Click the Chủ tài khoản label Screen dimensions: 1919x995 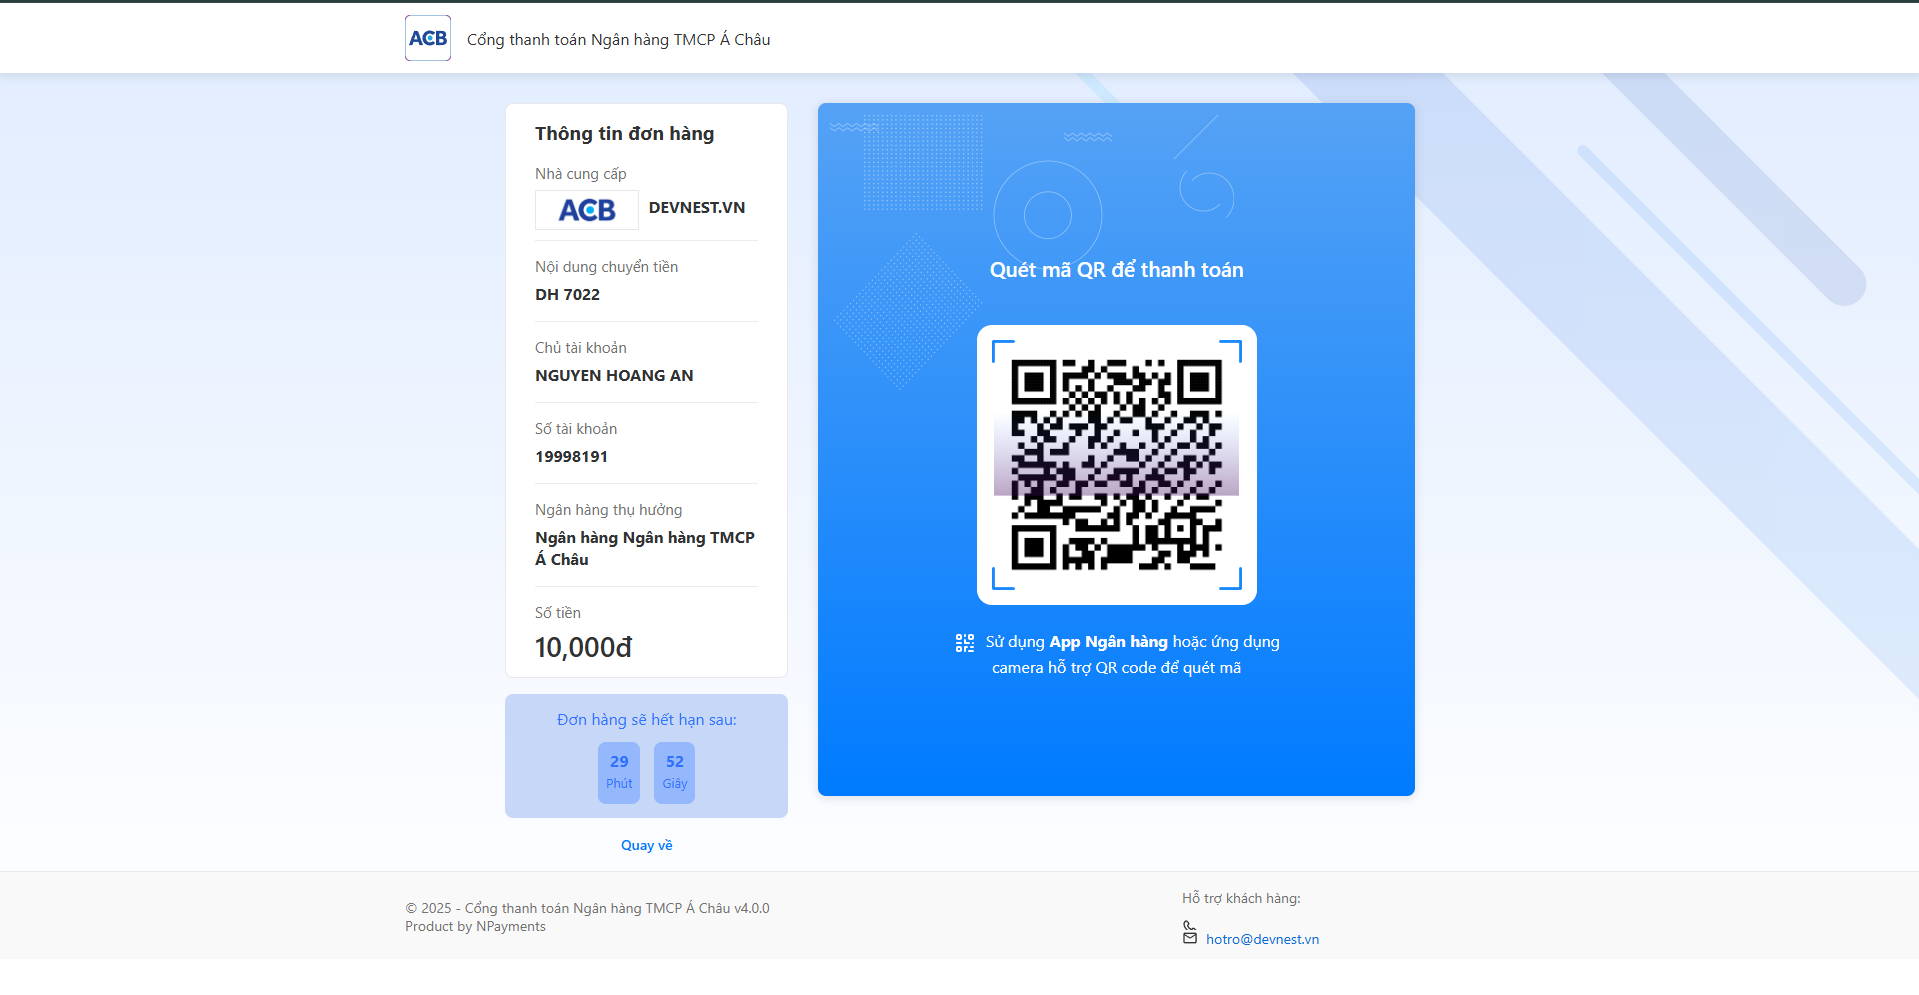tap(581, 348)
